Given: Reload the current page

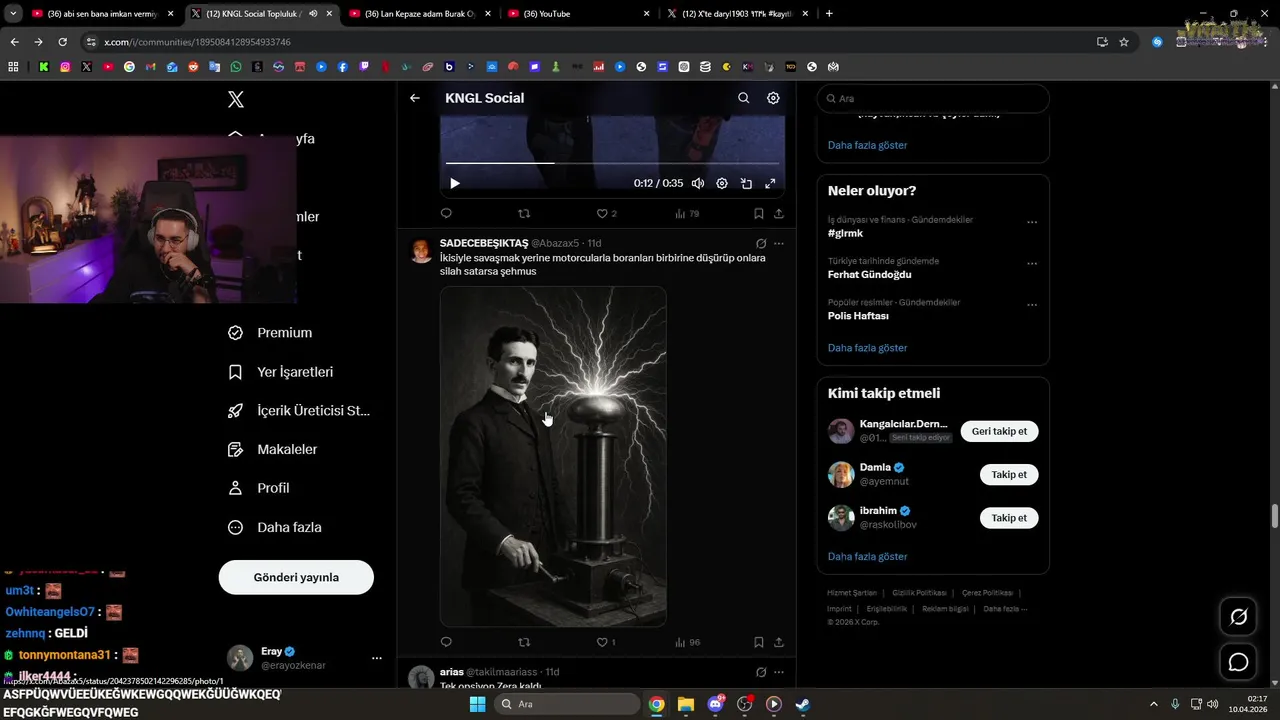Looking at the screenshot, I should [62, 42].
